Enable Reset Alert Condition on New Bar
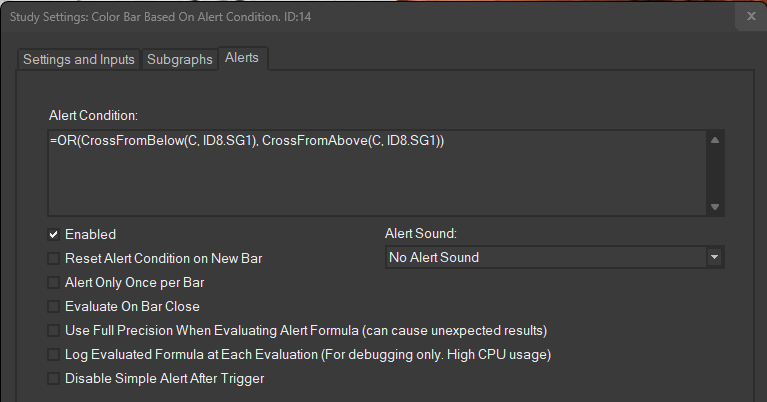This screenshot has width=767, height=402. coord(53,259)
